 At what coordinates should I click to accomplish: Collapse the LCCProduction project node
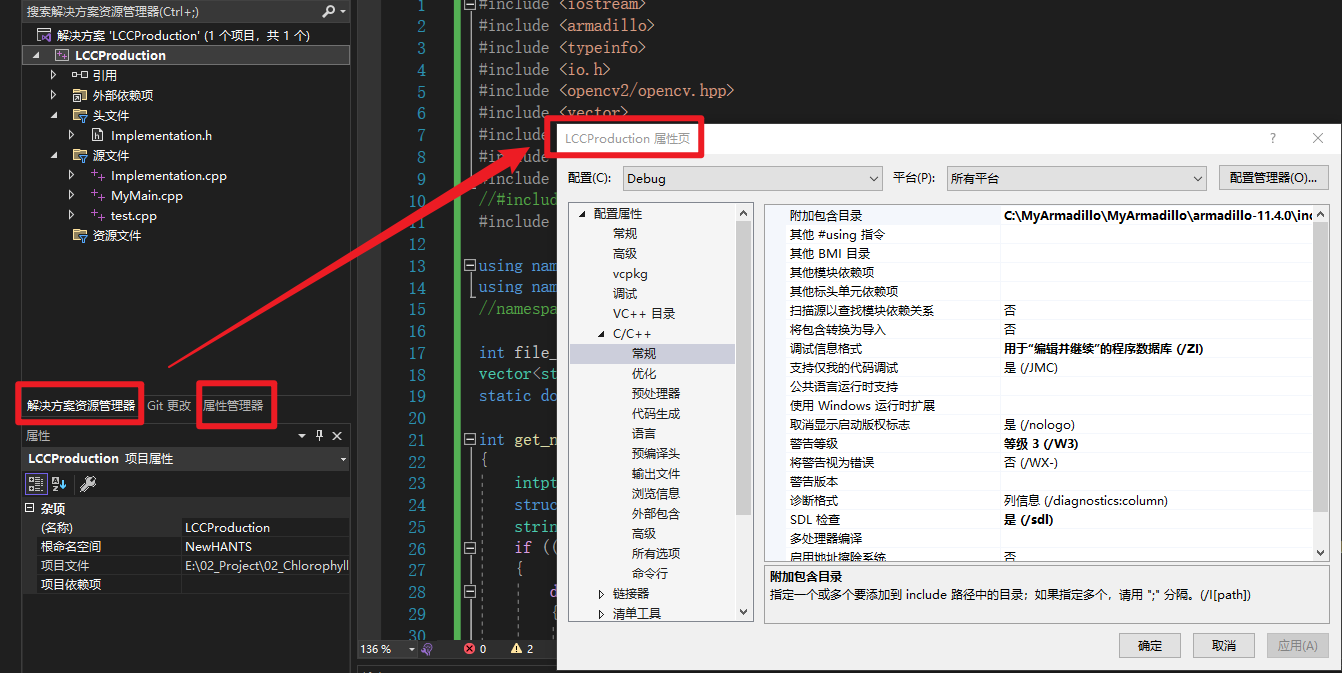click(37, 55)
